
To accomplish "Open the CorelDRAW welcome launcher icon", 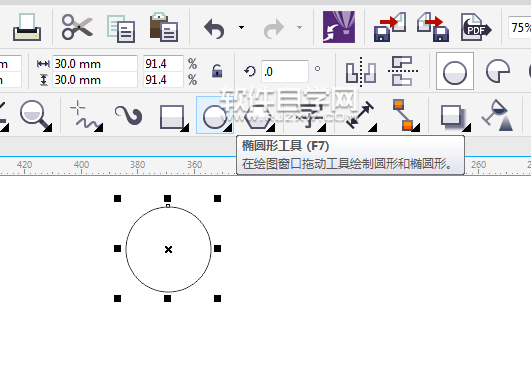I will (x=339, y=27).
